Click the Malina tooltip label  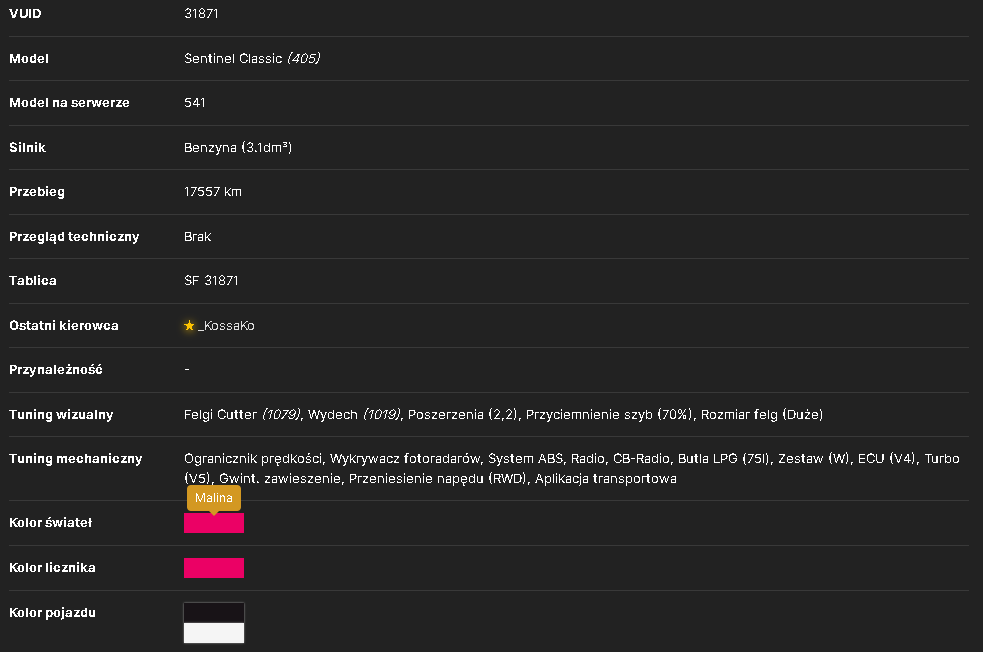[214, 498]
